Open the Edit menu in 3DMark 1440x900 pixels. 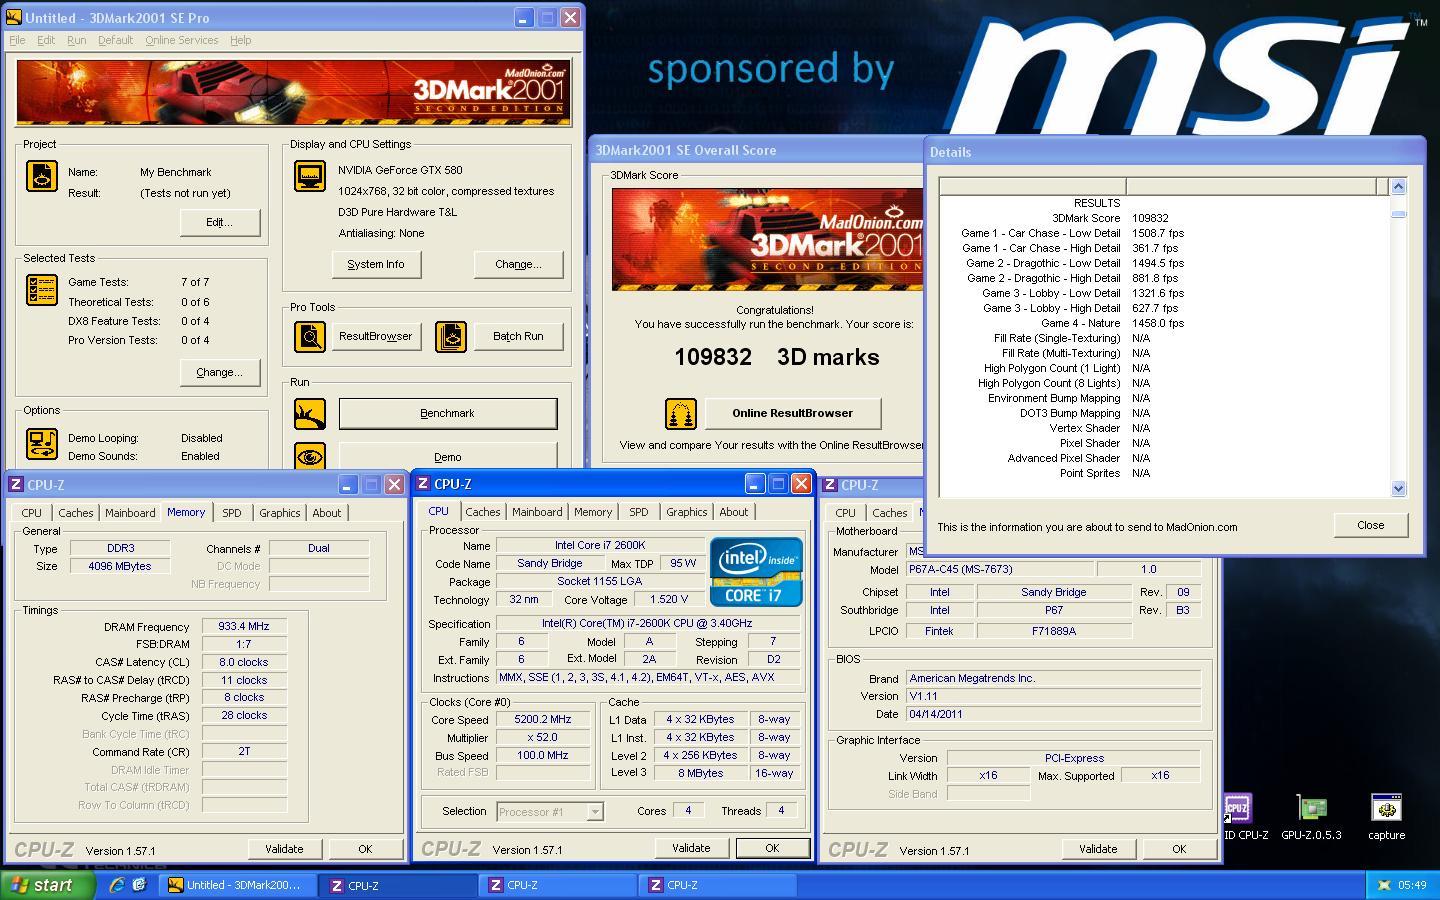46,40
